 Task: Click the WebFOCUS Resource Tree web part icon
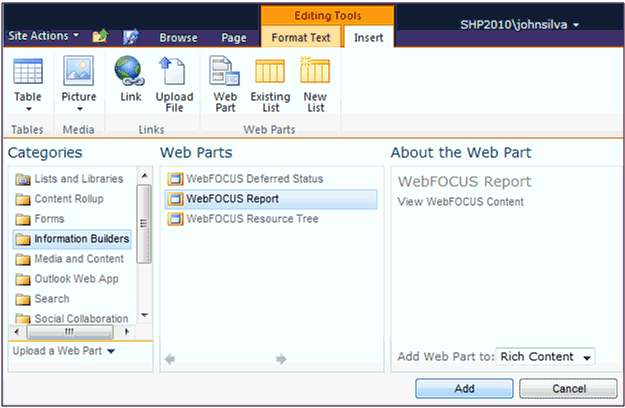click(x=175, y=219)
